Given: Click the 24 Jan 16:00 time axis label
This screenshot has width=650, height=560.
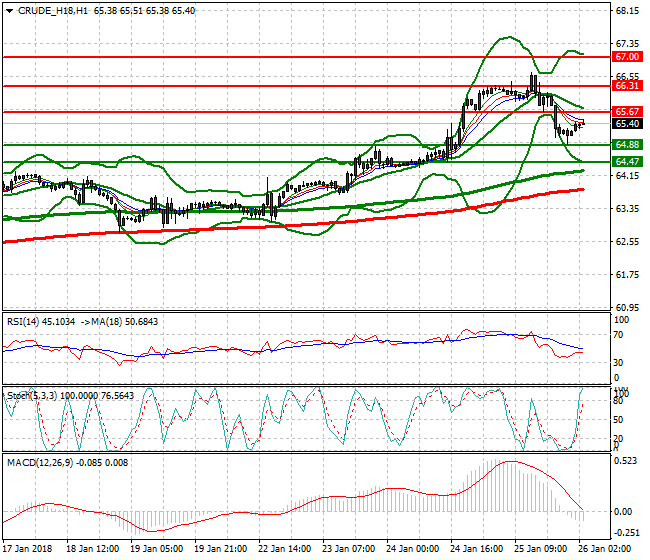Looking at the screenshot, I should pyautogui.click(x=478, y=549).
